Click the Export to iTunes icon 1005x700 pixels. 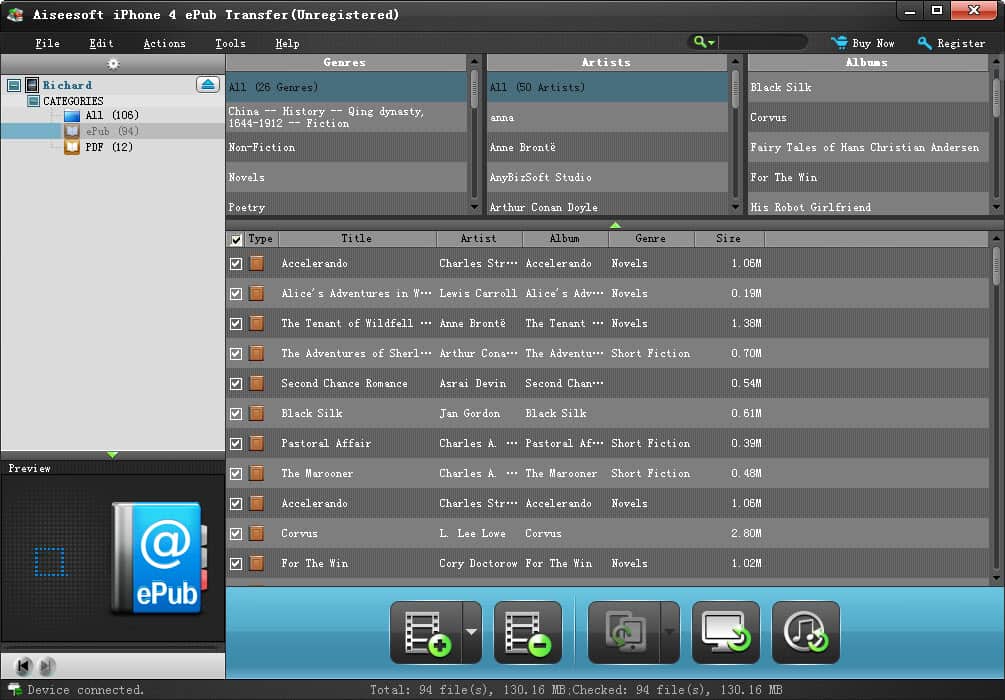tap(805, 631)
